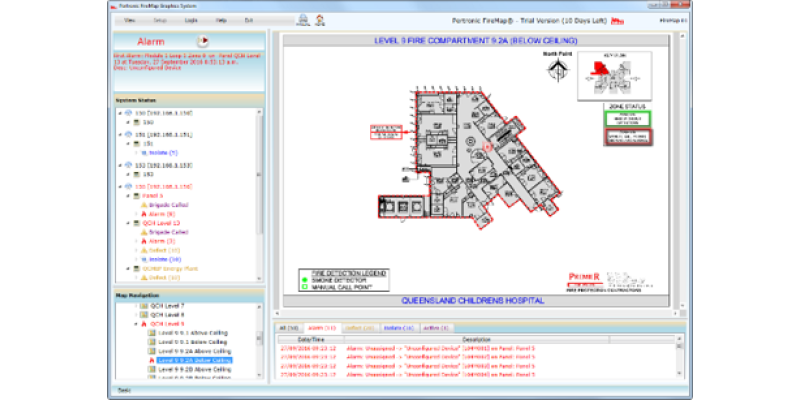Expand the Isolate entry under panel 151
Viewport: 800px width, 400px height.
click(x=136, y=153)
